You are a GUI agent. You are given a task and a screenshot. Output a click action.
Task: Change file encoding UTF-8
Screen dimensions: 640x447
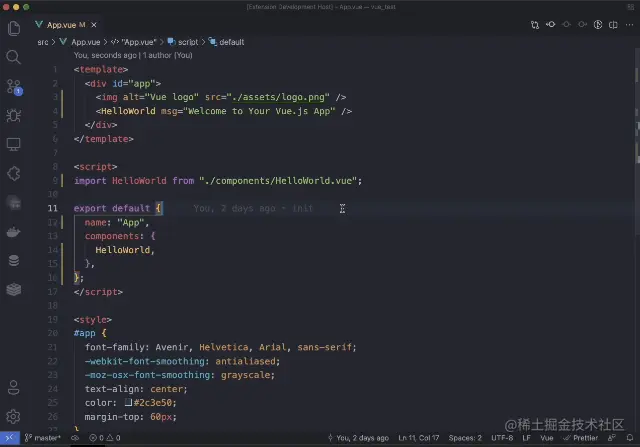[x=502, y=438]
